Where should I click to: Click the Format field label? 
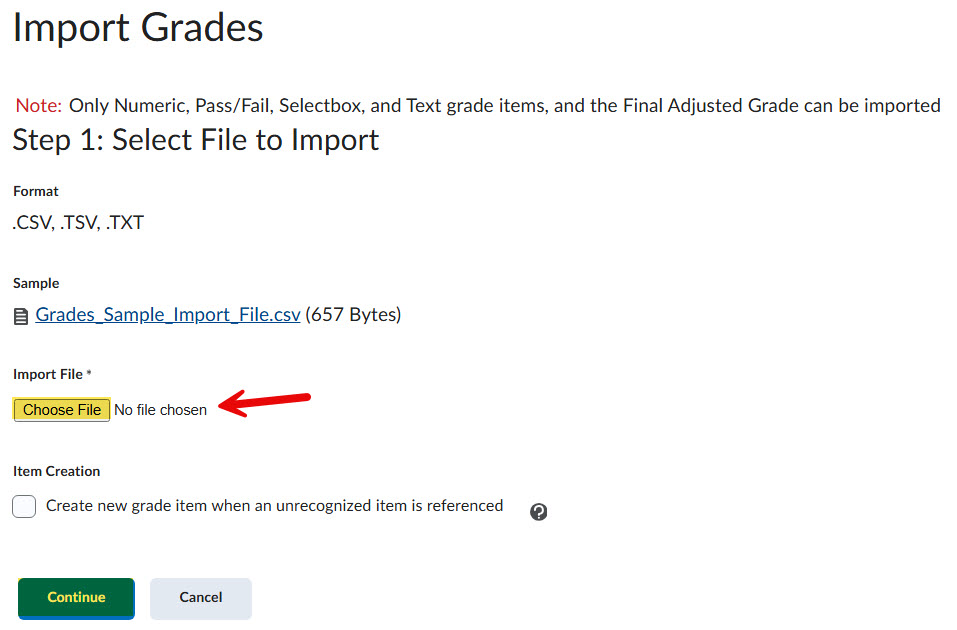coord(36,191)
